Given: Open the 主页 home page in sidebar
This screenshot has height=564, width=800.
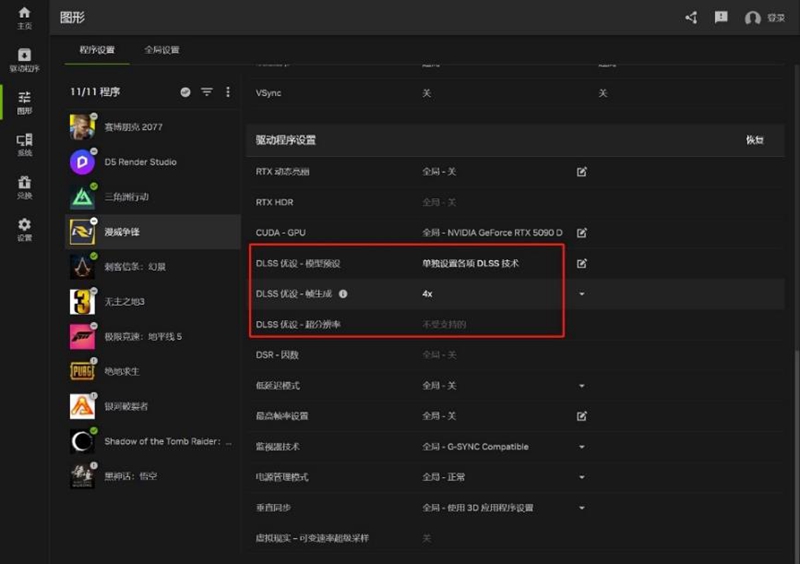Looking at the screenshot, I should tap(24, 16).
